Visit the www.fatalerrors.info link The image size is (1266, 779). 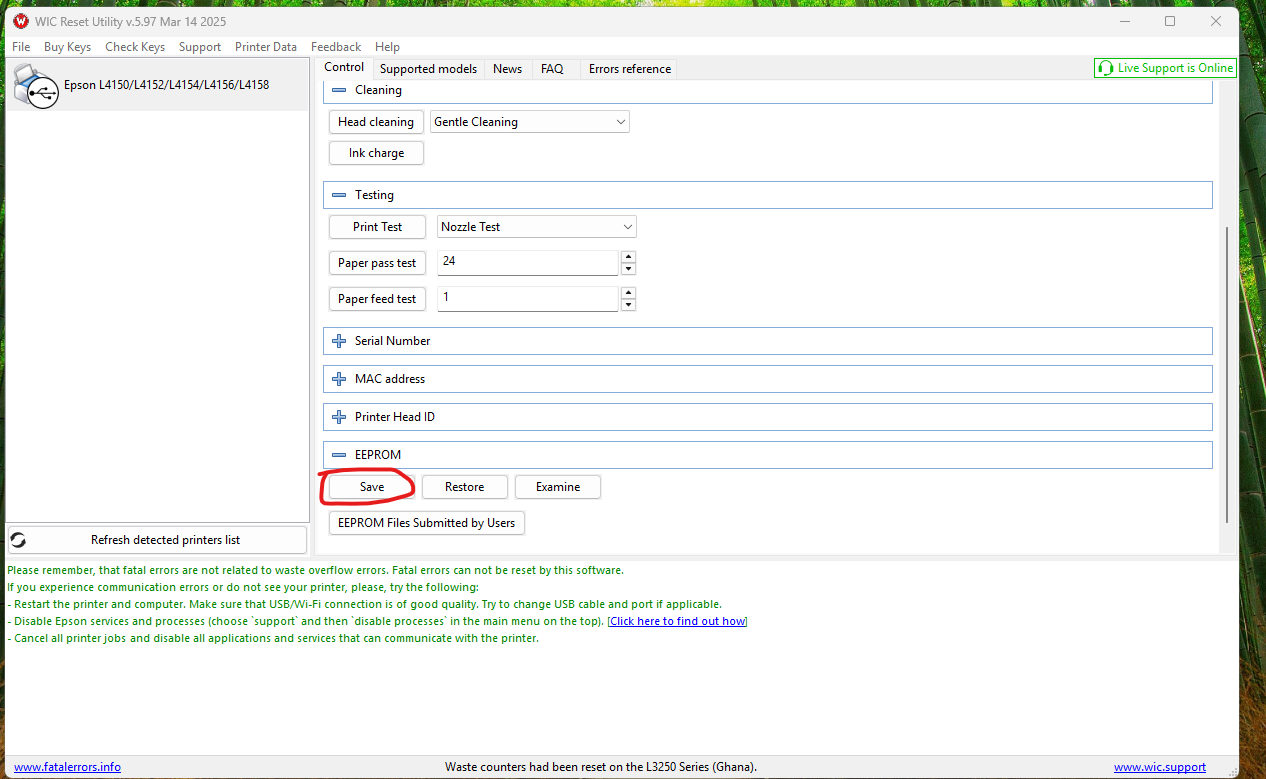68,767
